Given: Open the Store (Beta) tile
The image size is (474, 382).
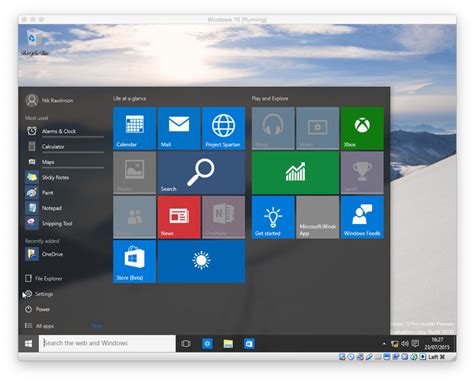Looking at the screenshot, I should pyautogui.click(x=134, y=262).
